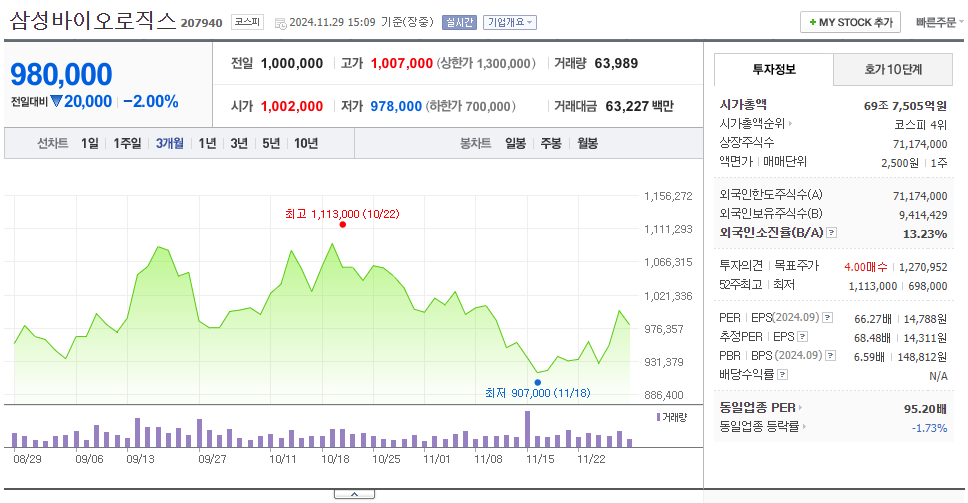
Task: Click the 4.00매수 investment opinion
Action: click(x=866, y=267)
